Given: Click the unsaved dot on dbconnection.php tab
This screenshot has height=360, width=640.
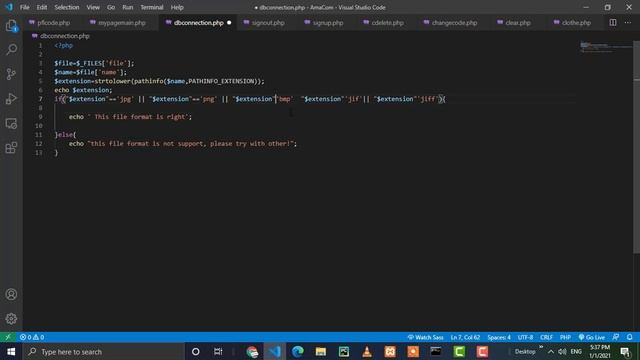Looking at the screenshot, I should point(229,22).
